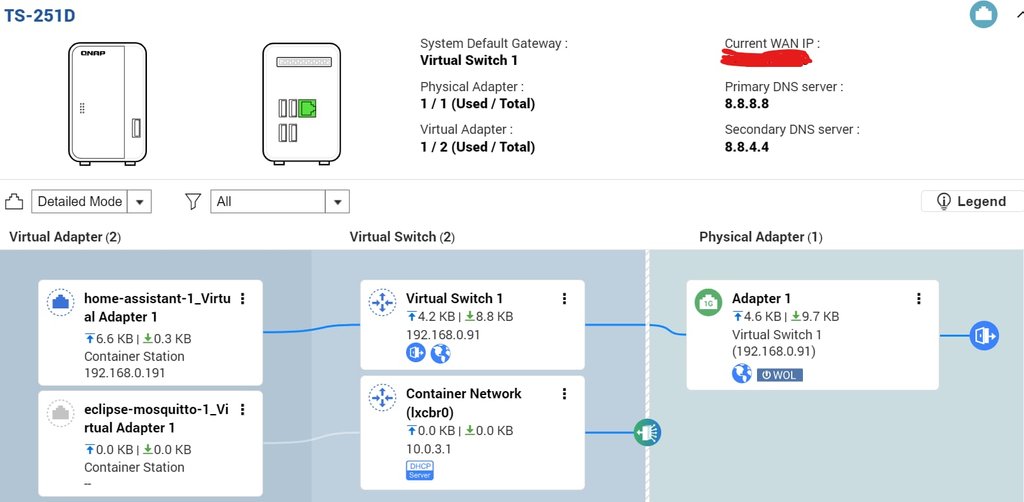
Task: Open the eclipse-mosquitto-1 adapter options menu
Action: tap(243, 409)
